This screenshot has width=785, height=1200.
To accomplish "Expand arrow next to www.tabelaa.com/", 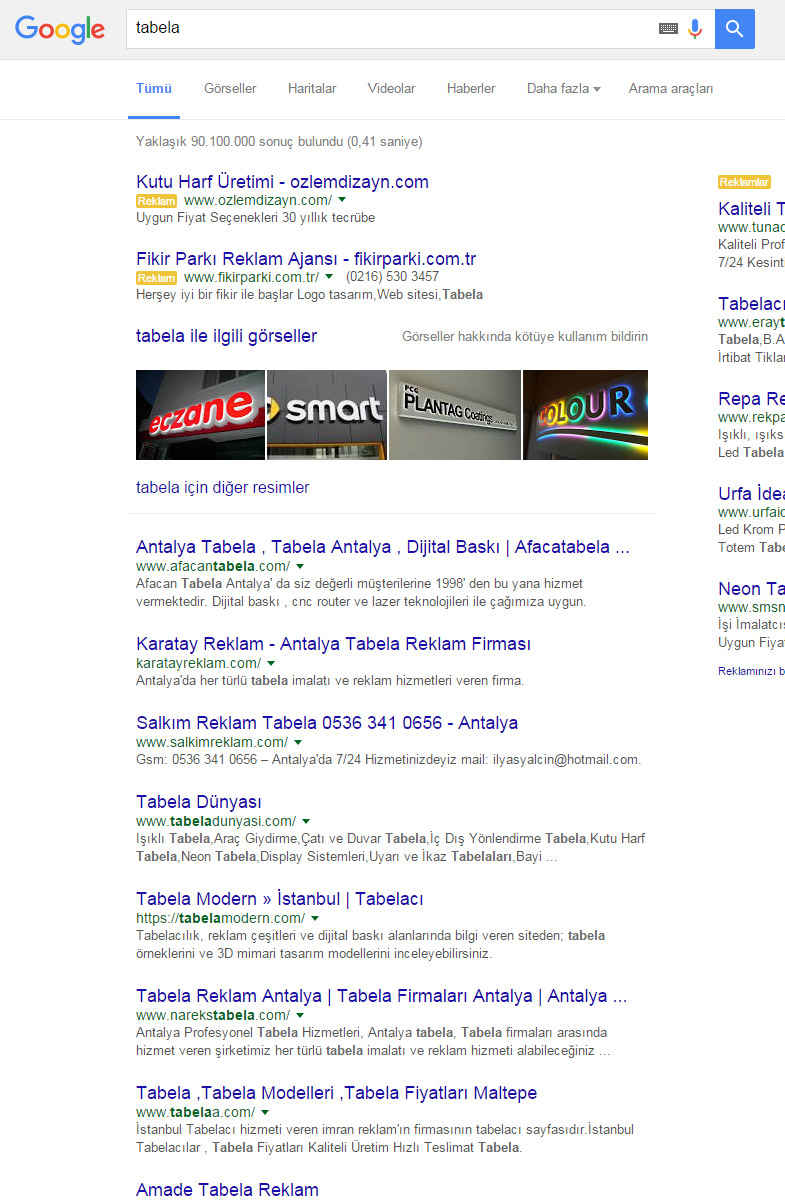I will 264,1112.
